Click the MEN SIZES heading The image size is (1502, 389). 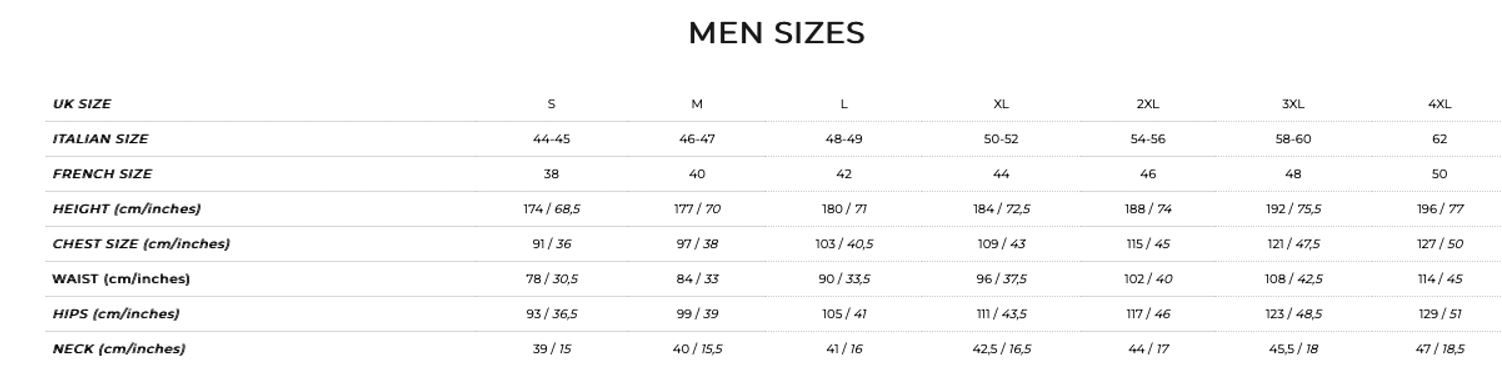[x=776, y=33]
